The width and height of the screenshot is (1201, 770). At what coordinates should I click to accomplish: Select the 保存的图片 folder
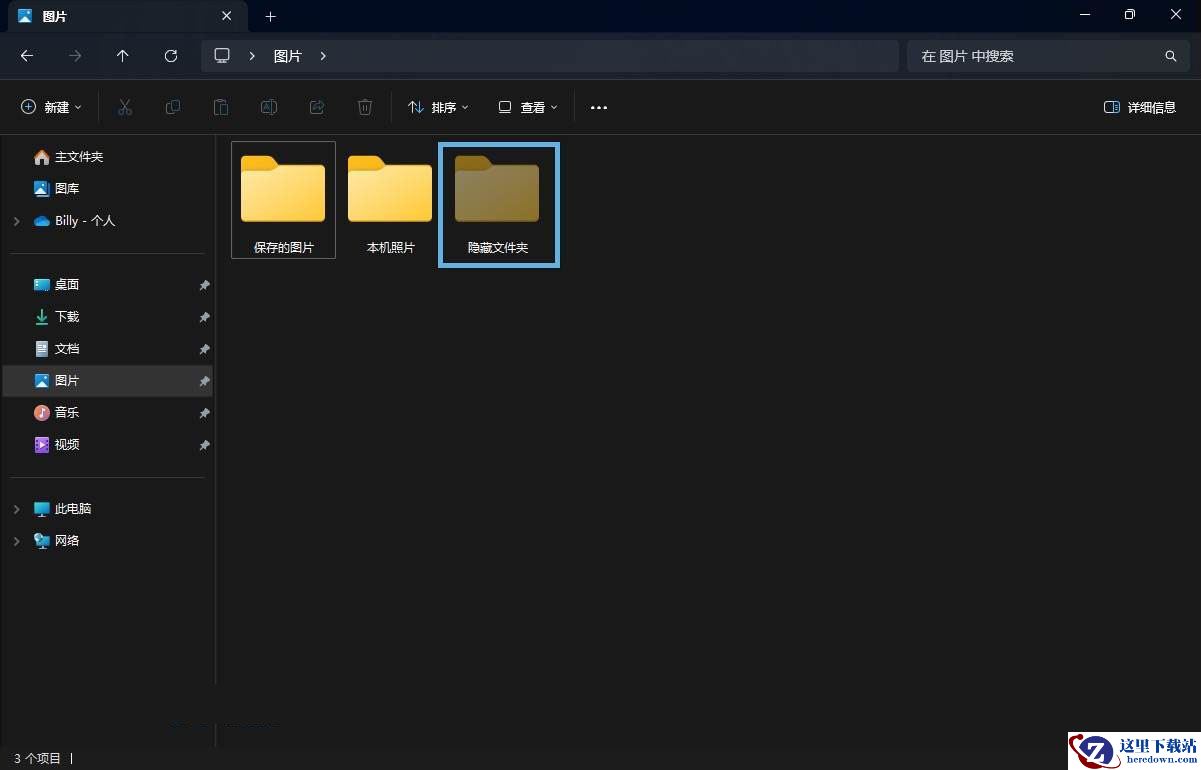(x=283, y=200)
